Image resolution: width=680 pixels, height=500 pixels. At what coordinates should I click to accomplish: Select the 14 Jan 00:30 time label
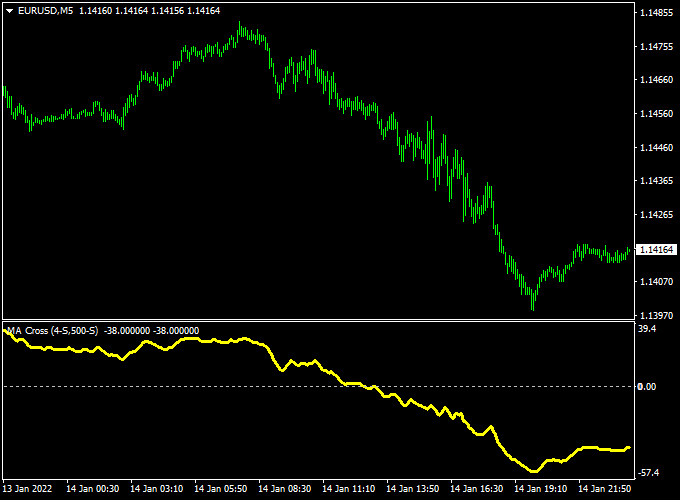coord(92,489)
